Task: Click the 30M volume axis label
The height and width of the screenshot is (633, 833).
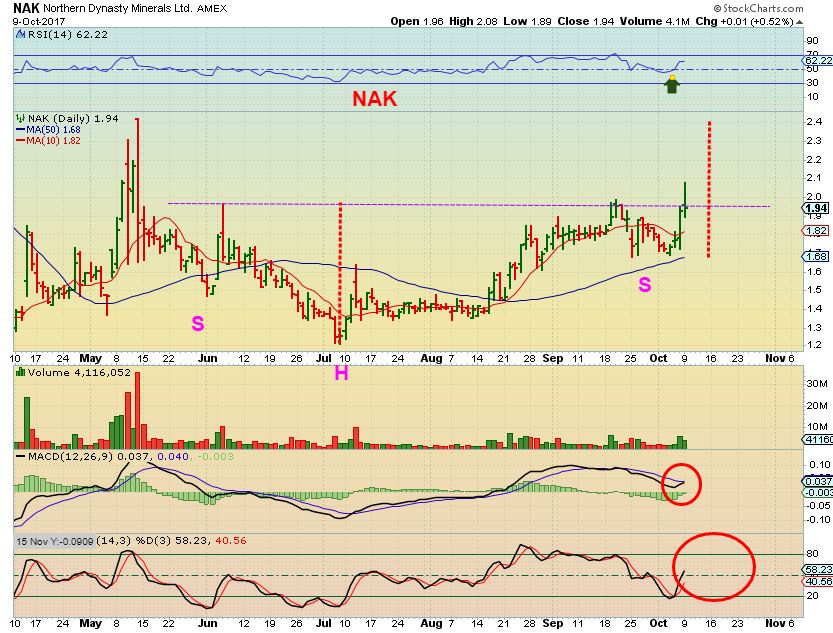Action: pyautogui.click(x=817, y=383)
